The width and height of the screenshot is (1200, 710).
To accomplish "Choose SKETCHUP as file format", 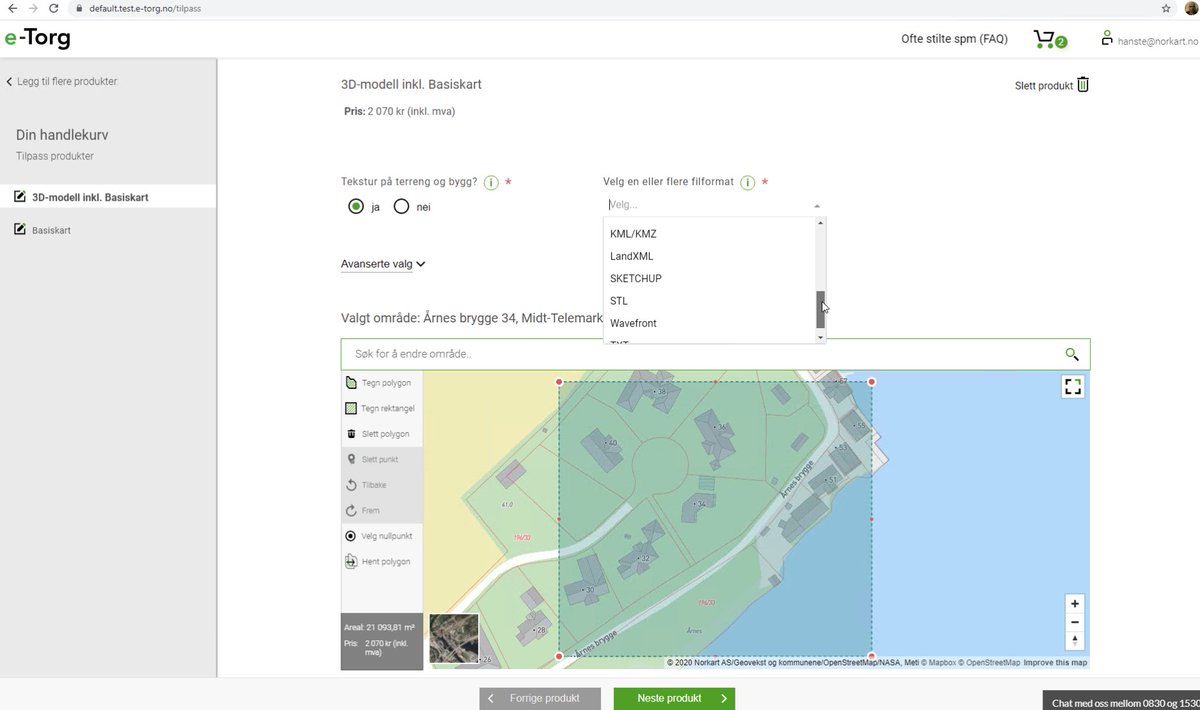I will click(636, 278).
